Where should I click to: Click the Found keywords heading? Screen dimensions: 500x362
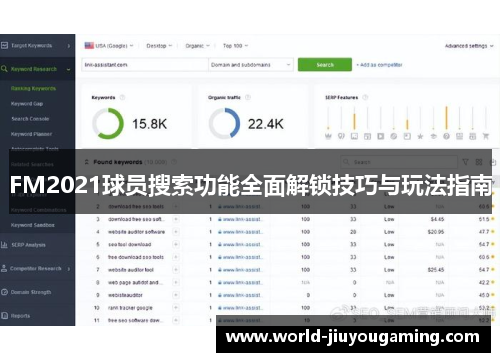point(118,162)
